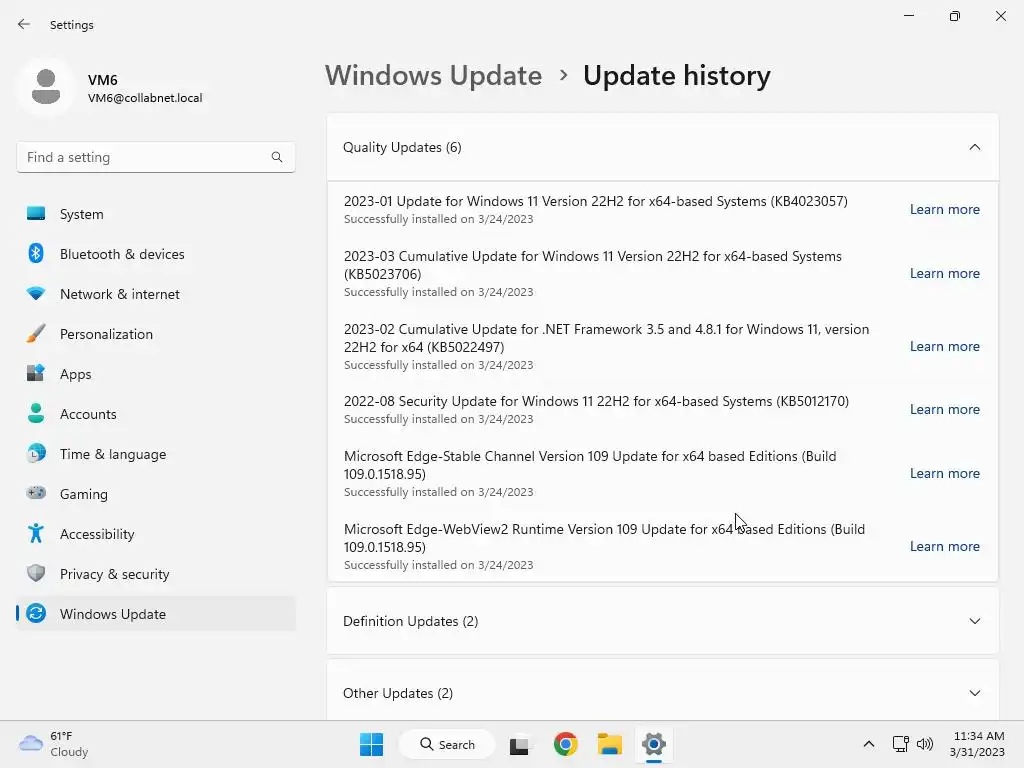This screenshot has height=768, width=1024.
Task: Click the volume speaker tray icon
Action: [925, 744]
